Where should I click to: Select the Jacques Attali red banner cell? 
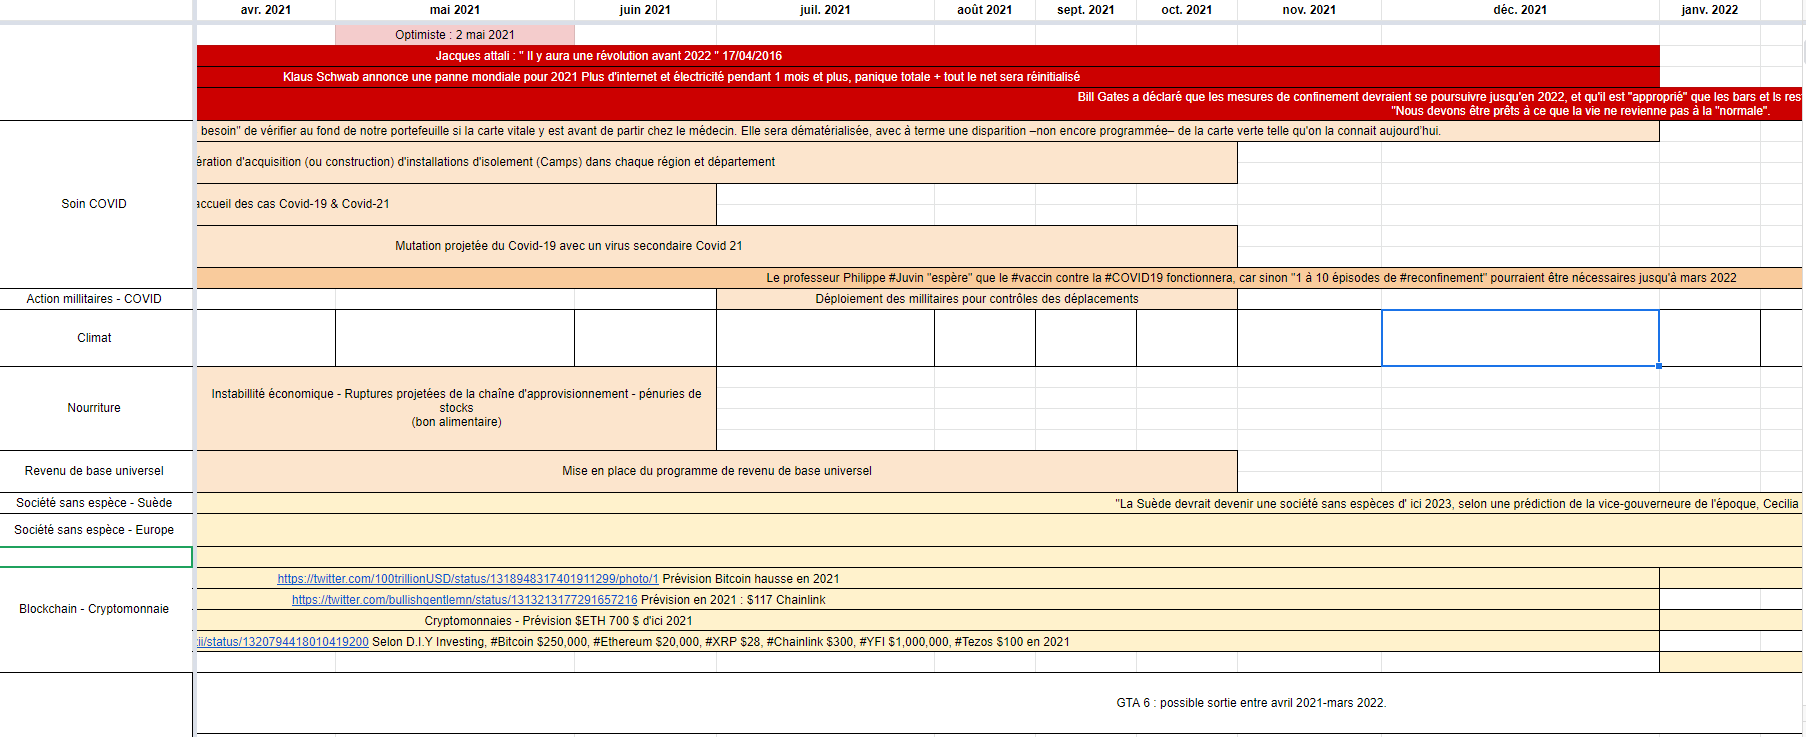tap(608, 56)
